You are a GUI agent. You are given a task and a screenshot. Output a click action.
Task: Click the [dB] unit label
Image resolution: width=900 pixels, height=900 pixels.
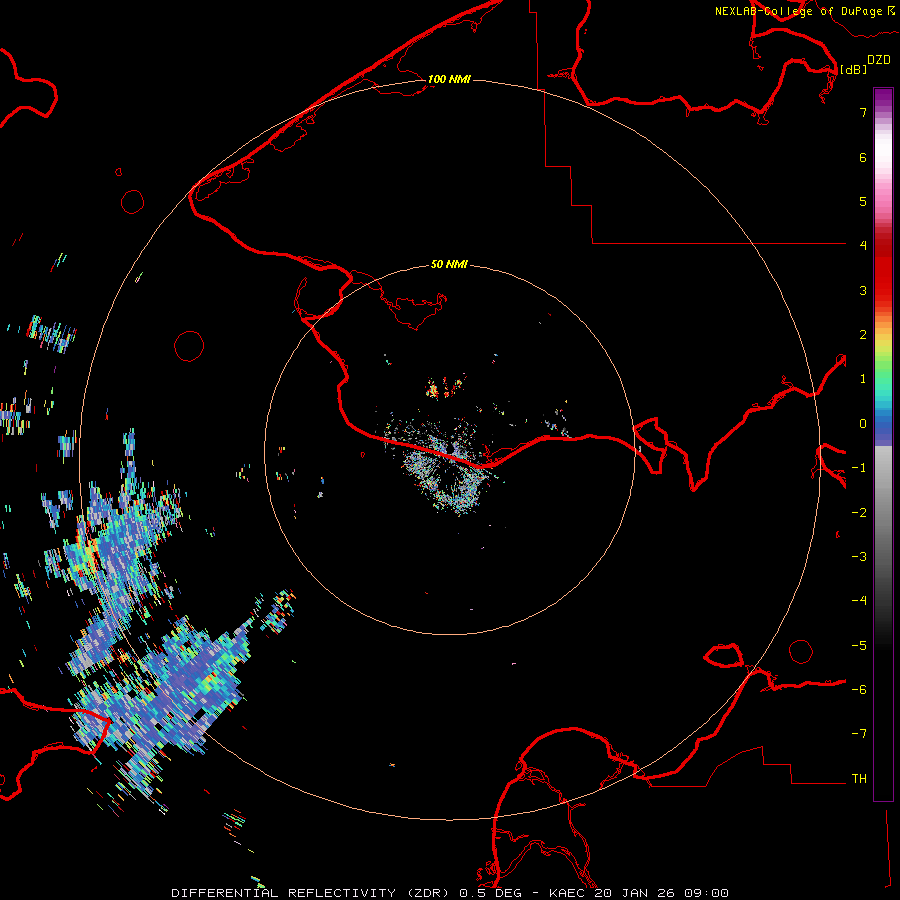pyautogui.click(x=853, y=69)
